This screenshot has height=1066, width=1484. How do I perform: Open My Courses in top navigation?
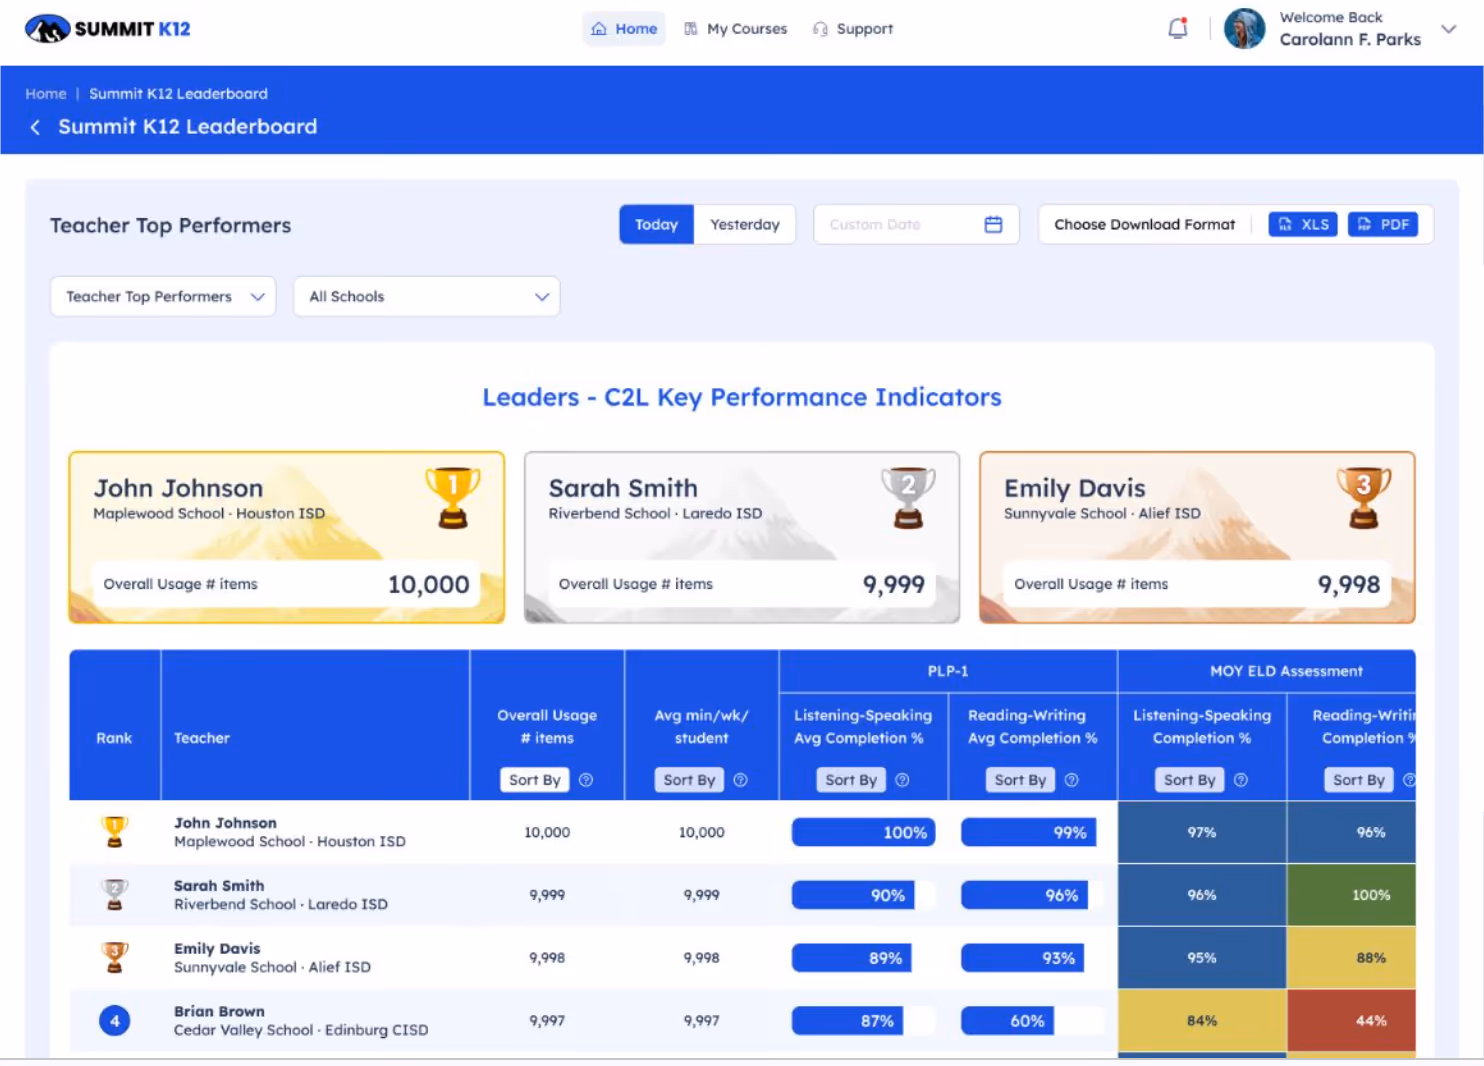736,29
